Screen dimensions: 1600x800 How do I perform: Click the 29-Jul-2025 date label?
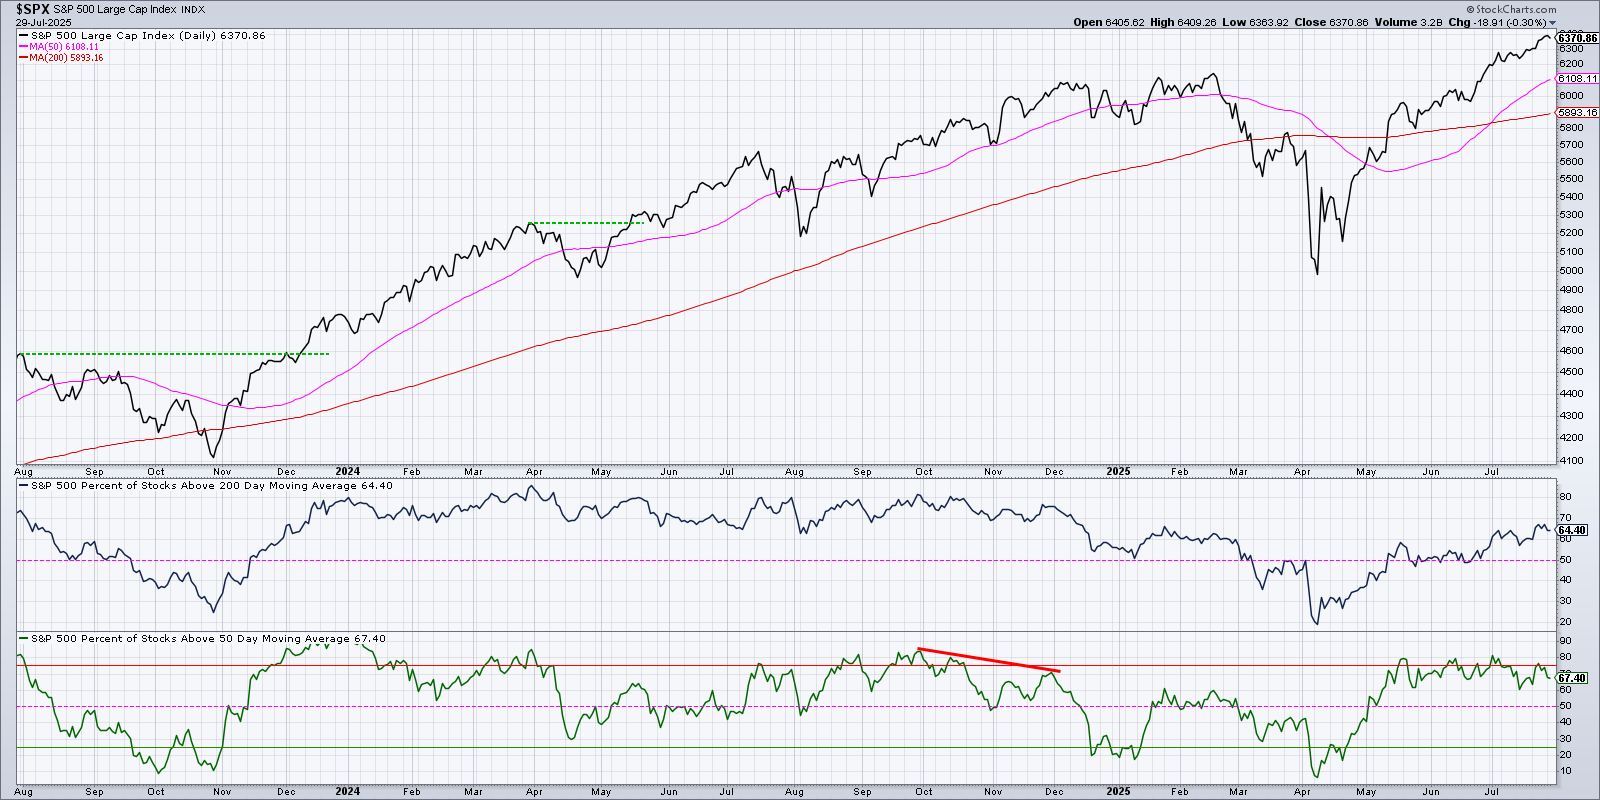pos(43,22)
